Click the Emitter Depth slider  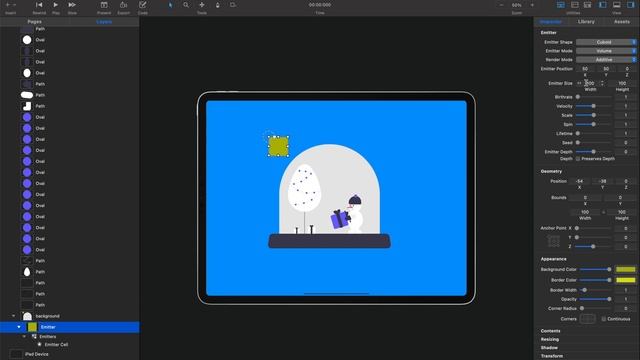pyautogui.click(x=593, y=152)
